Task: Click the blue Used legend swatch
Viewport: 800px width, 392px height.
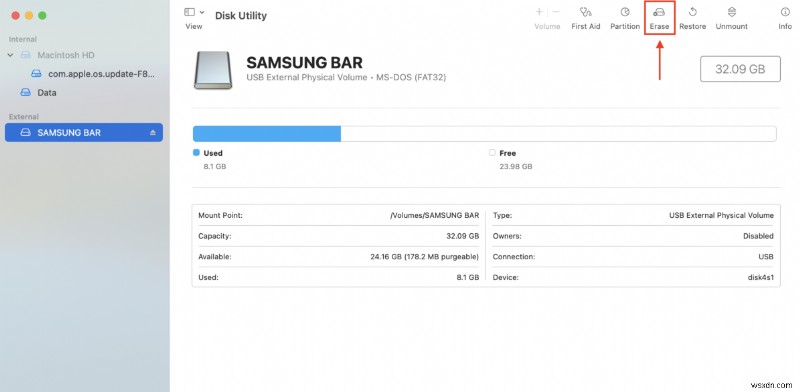Action: pyautogui.click(x=196, y=153)
